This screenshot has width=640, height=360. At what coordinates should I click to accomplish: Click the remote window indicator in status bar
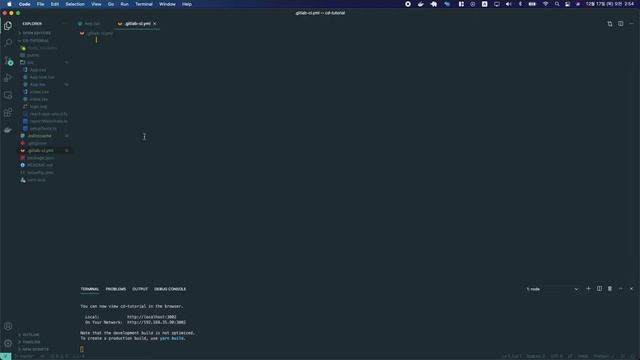(x=5, y=356)
